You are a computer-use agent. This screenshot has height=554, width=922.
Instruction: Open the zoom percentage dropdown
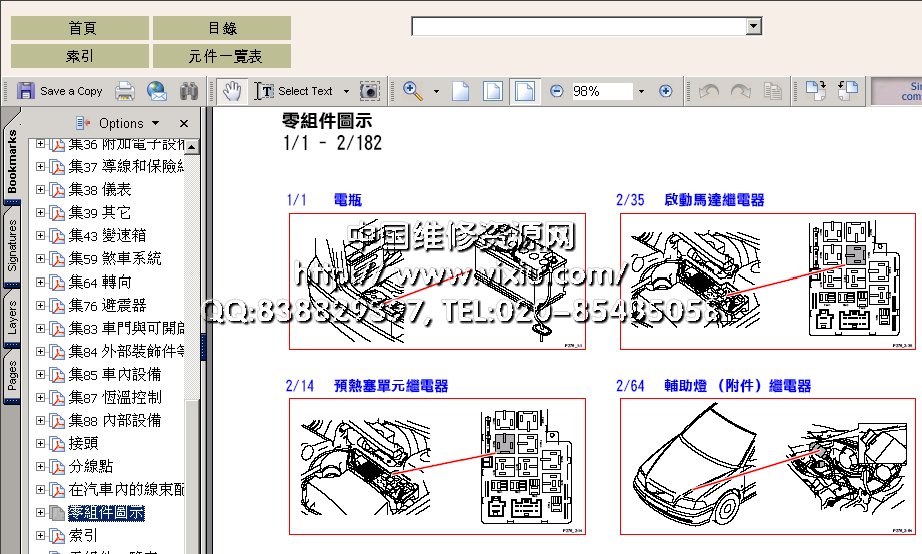point(641,91)
